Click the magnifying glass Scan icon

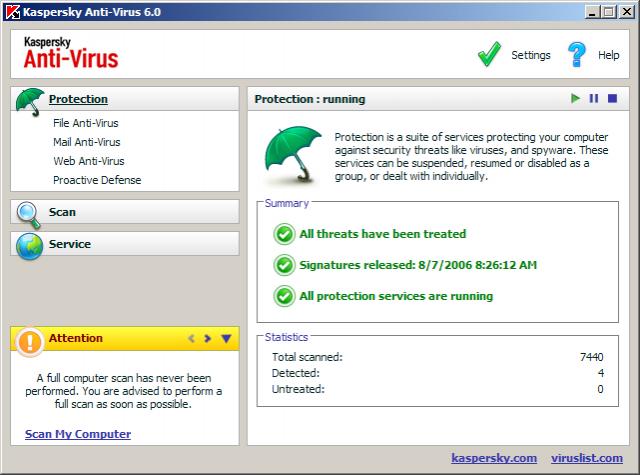point(29,215)
